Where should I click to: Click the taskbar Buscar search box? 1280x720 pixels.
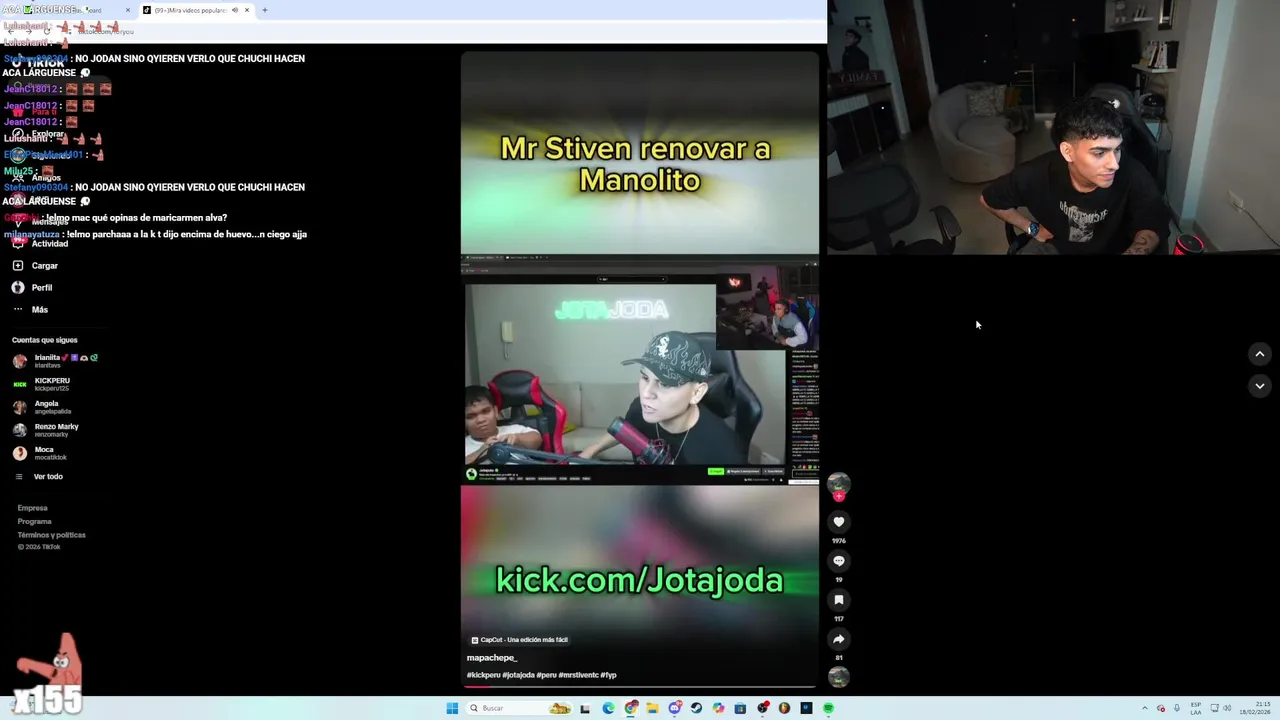tap(519, 708)
